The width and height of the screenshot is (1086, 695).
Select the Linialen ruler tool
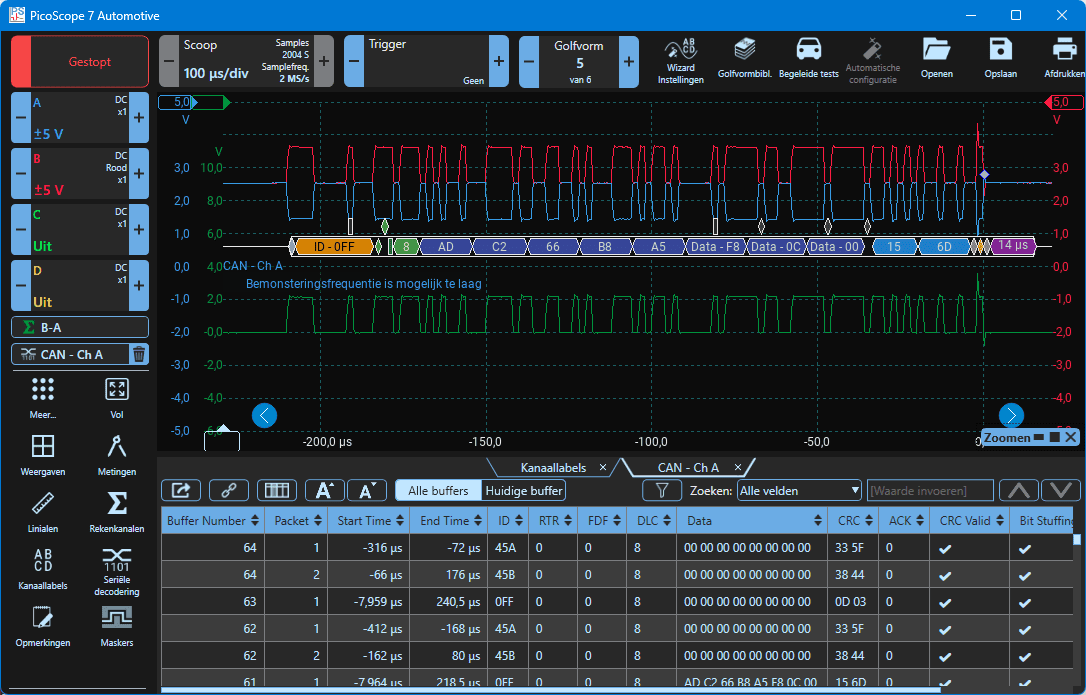pyautogui.click(x=43, y=510)
